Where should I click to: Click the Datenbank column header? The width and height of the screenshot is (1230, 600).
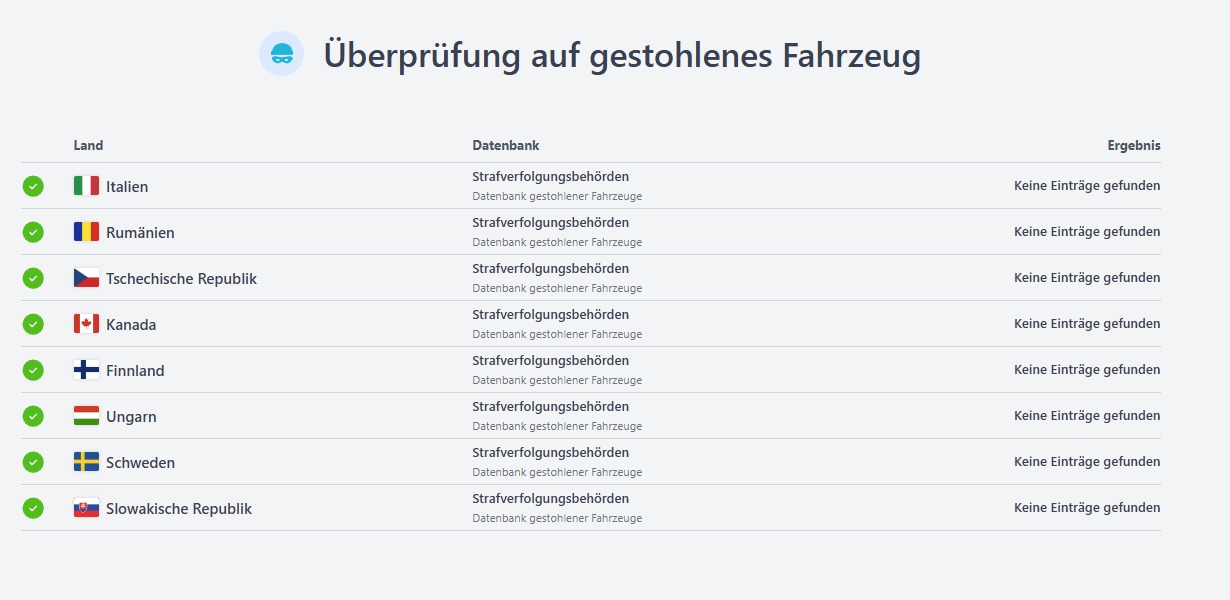(x=505, y=145)
